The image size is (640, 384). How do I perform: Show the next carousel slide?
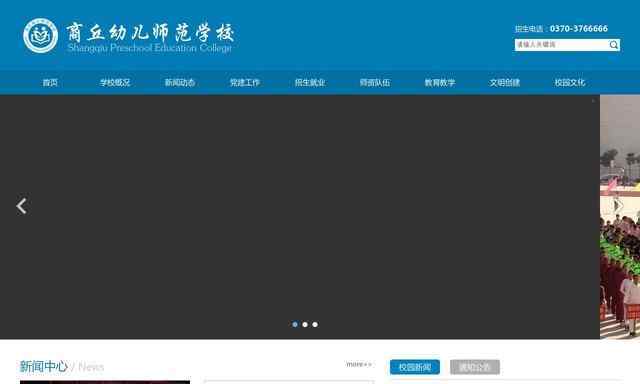tap(618, 205)
